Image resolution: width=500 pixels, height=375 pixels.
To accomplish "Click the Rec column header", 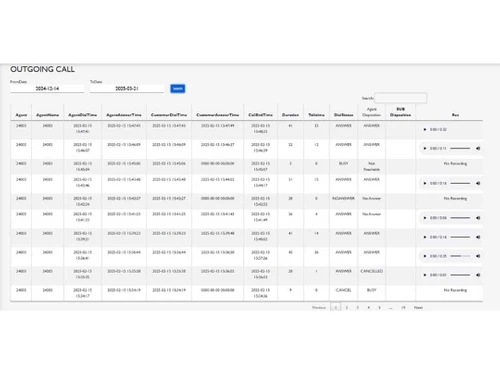I will [455, 115].
